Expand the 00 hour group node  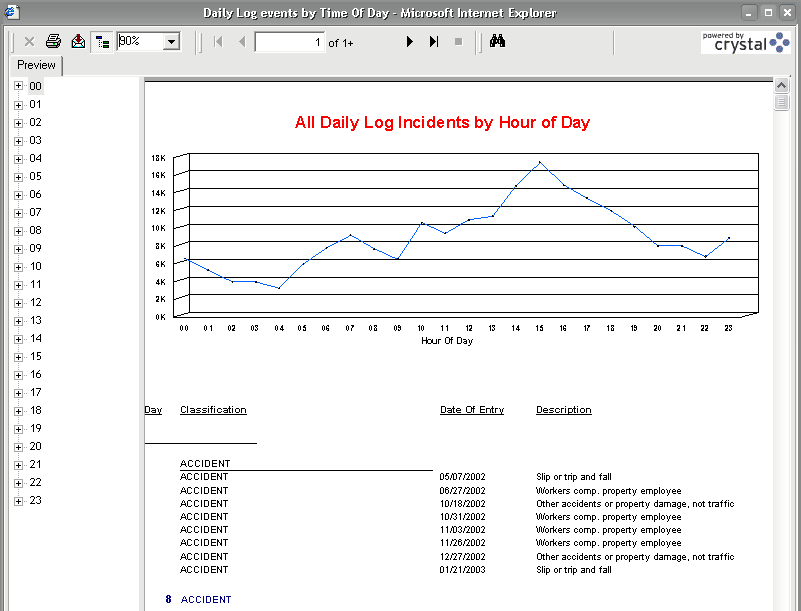pyautogui.click(x=18, y=86)
